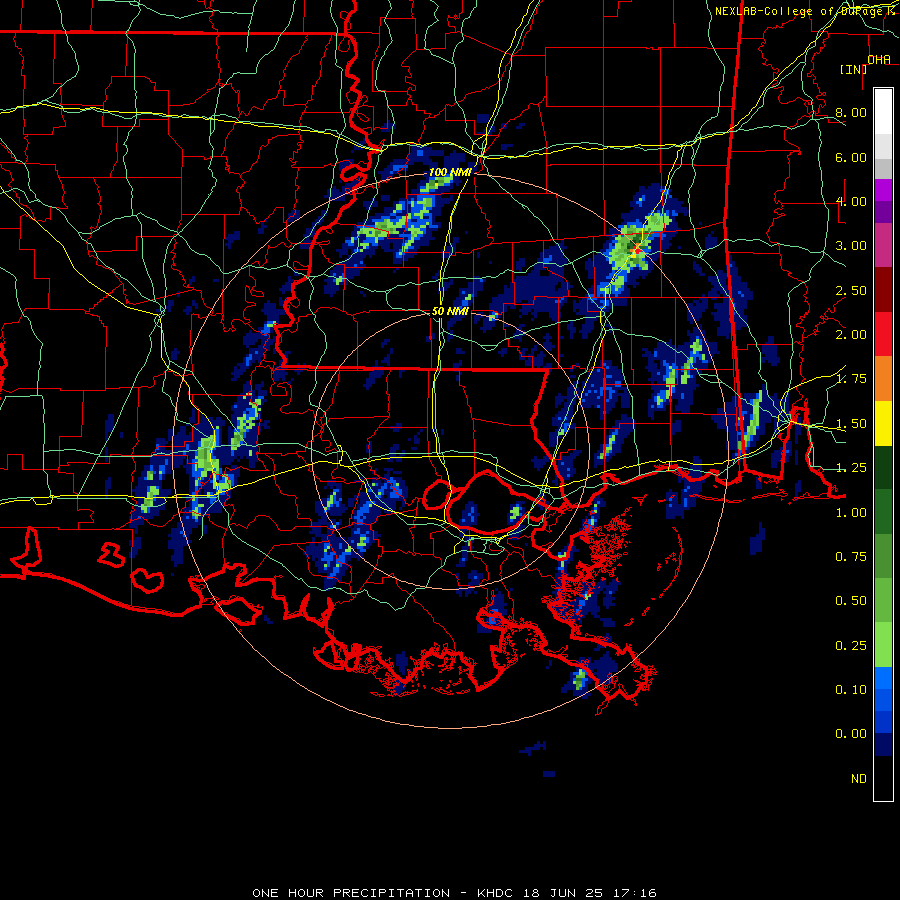Click the "50 NMI" range ring label
The width and height of the screenshot is (900, 900).
pyautogui.click(x=451, y=311)
